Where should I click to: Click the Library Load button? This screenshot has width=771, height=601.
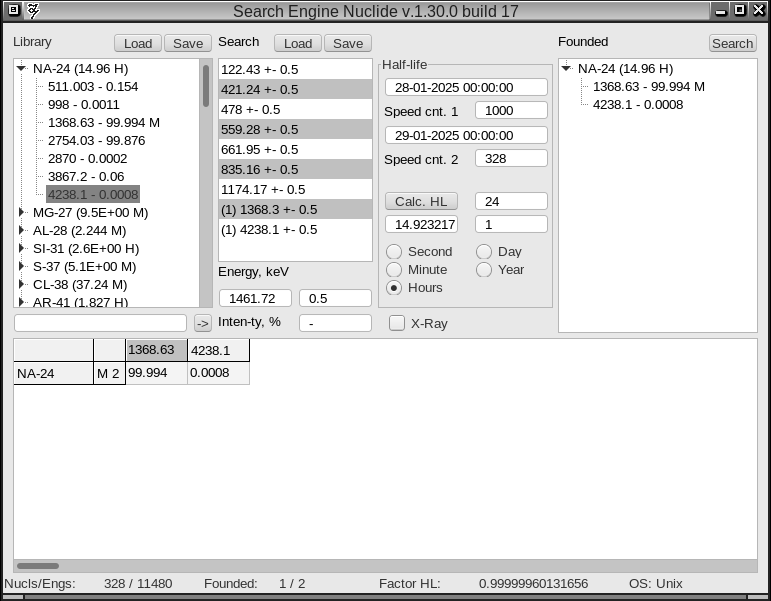(x=137, y=43)
